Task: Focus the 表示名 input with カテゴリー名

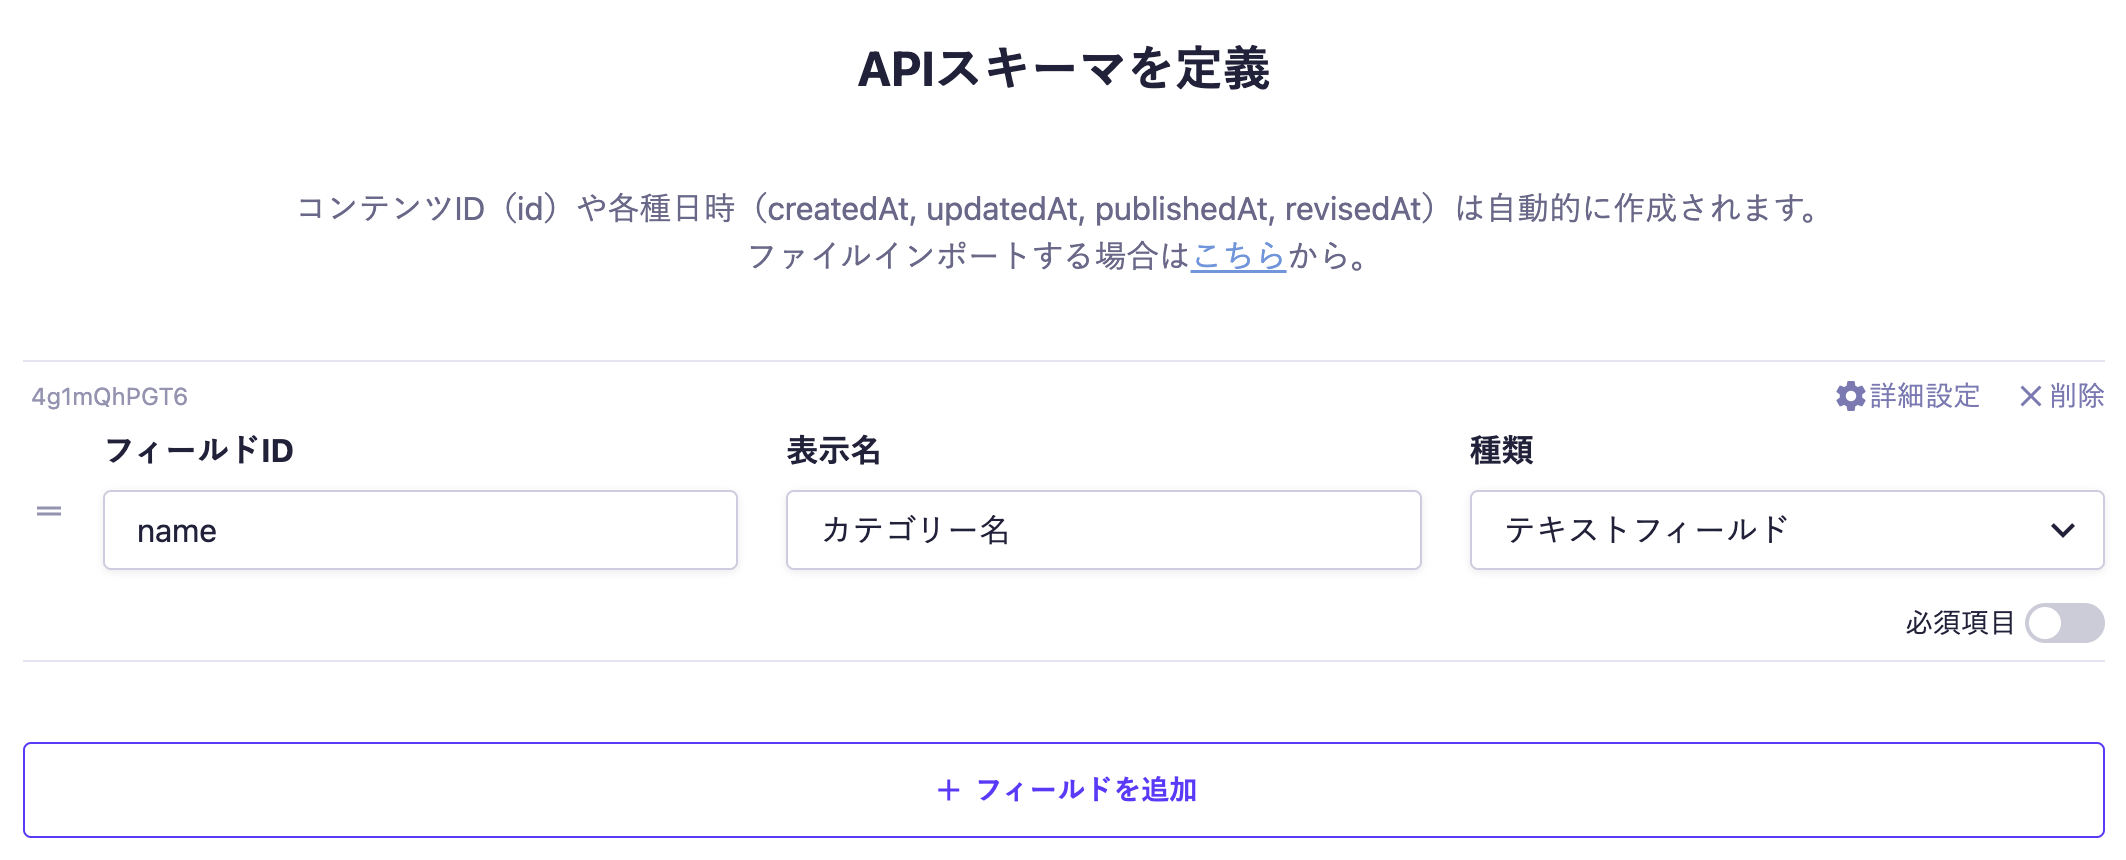Action: click(x=1103, y=530)
